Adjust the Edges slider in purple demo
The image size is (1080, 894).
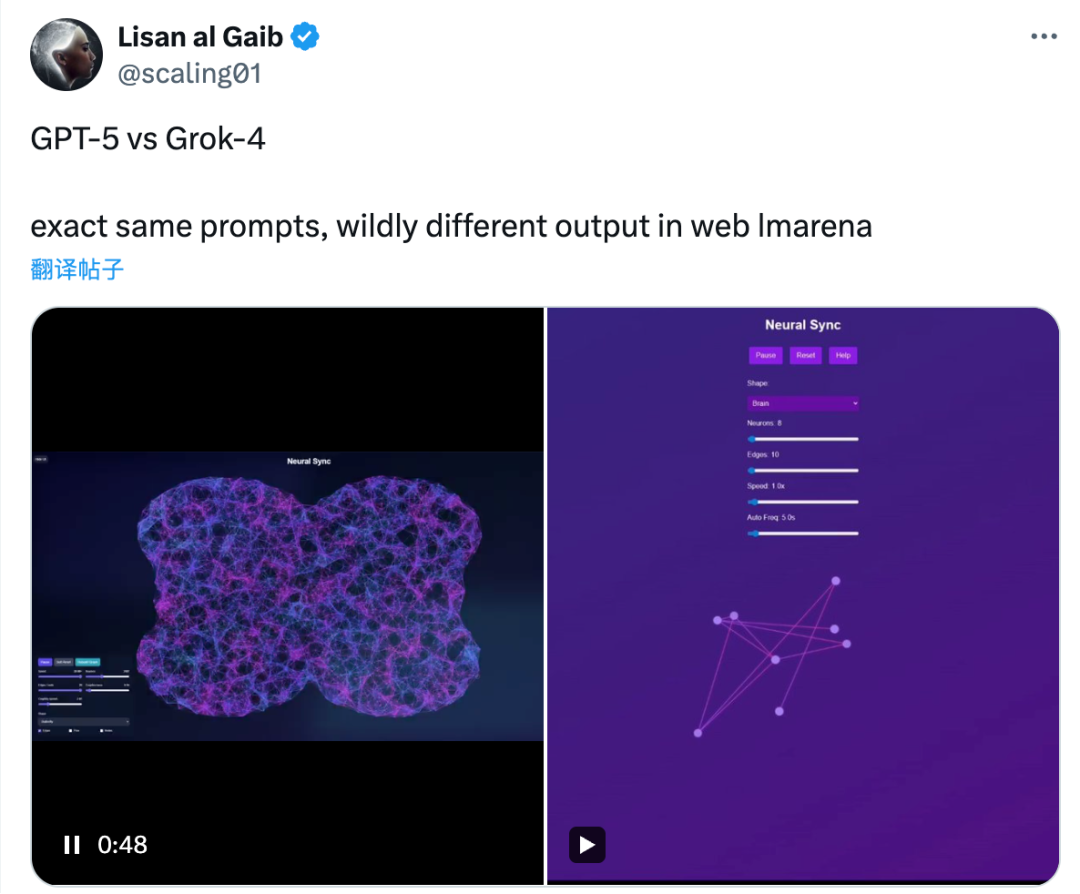[x=803, y=470]
